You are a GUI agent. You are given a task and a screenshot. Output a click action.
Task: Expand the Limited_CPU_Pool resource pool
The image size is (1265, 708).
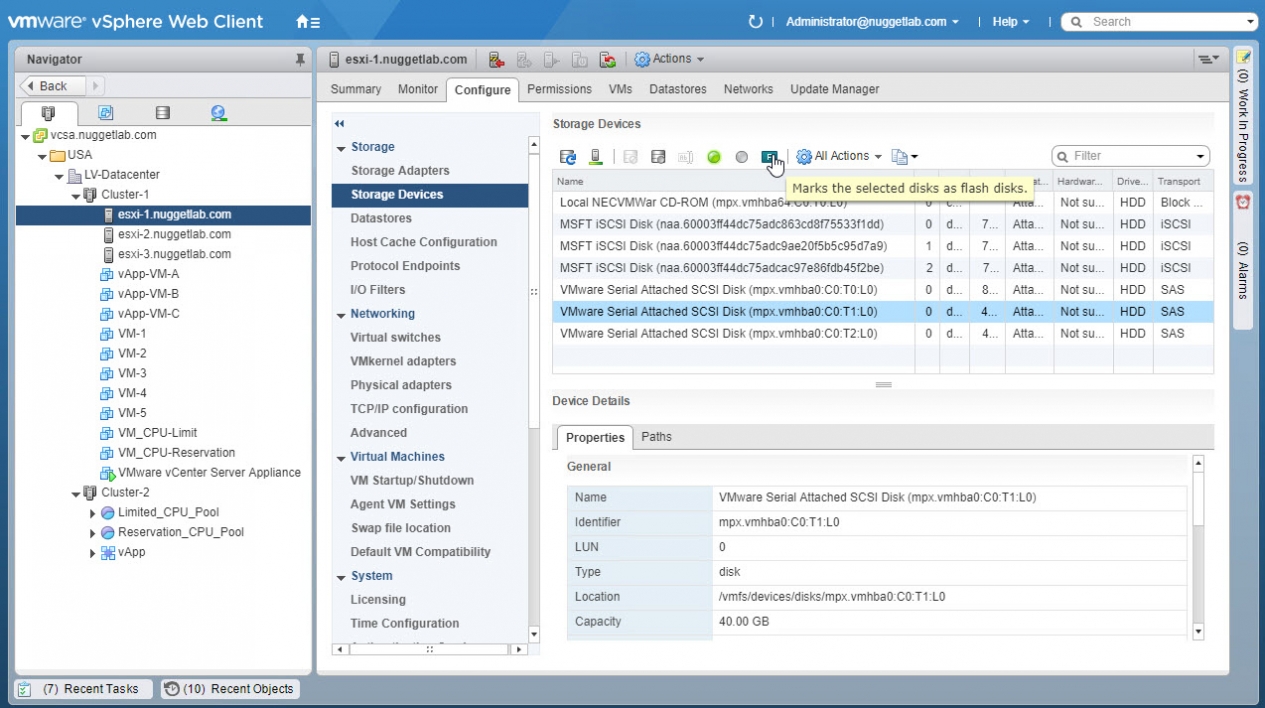(92, 513)
